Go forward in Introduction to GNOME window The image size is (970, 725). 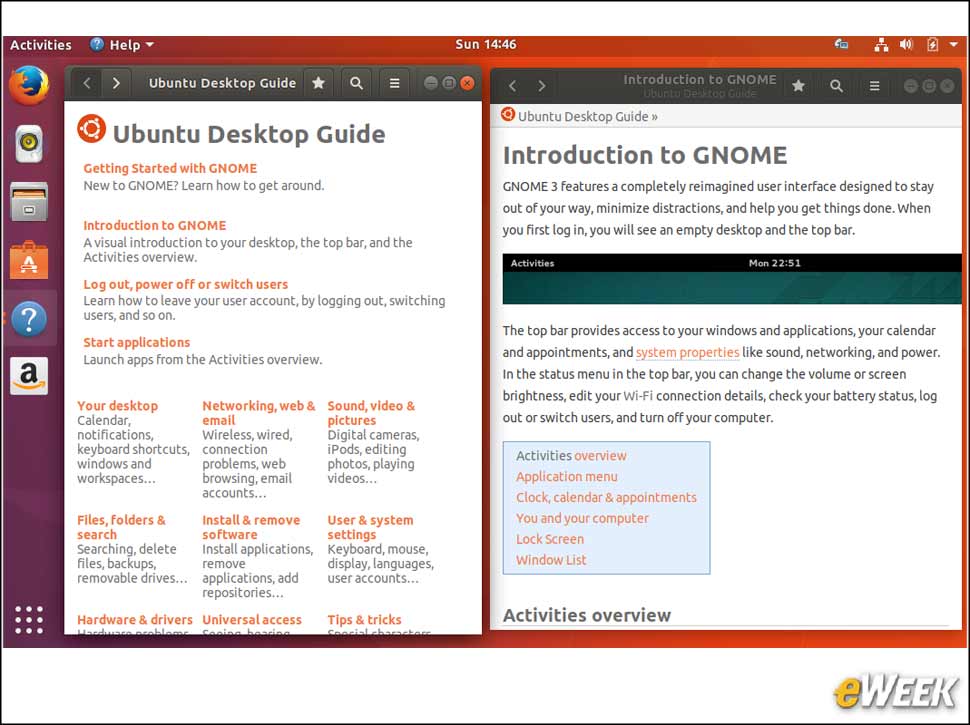tap(541, 86)
